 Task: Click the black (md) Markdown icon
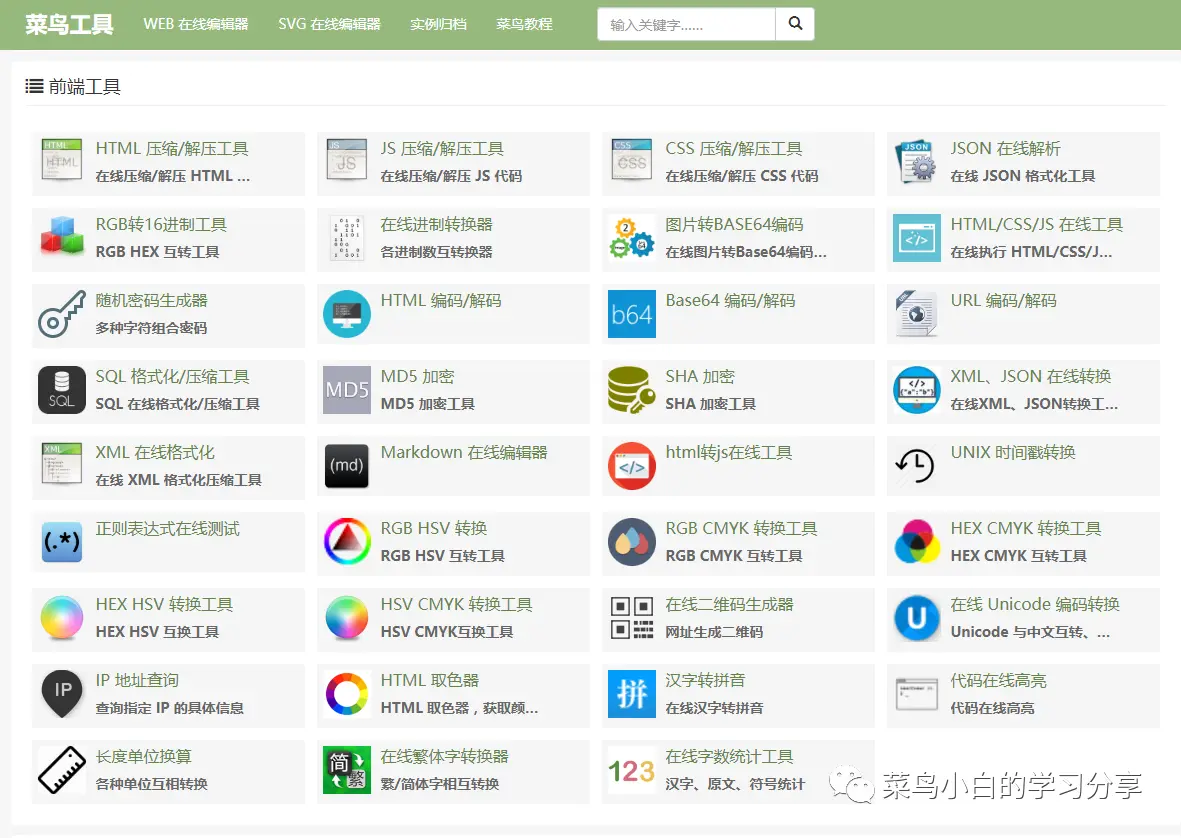(346, 466)
